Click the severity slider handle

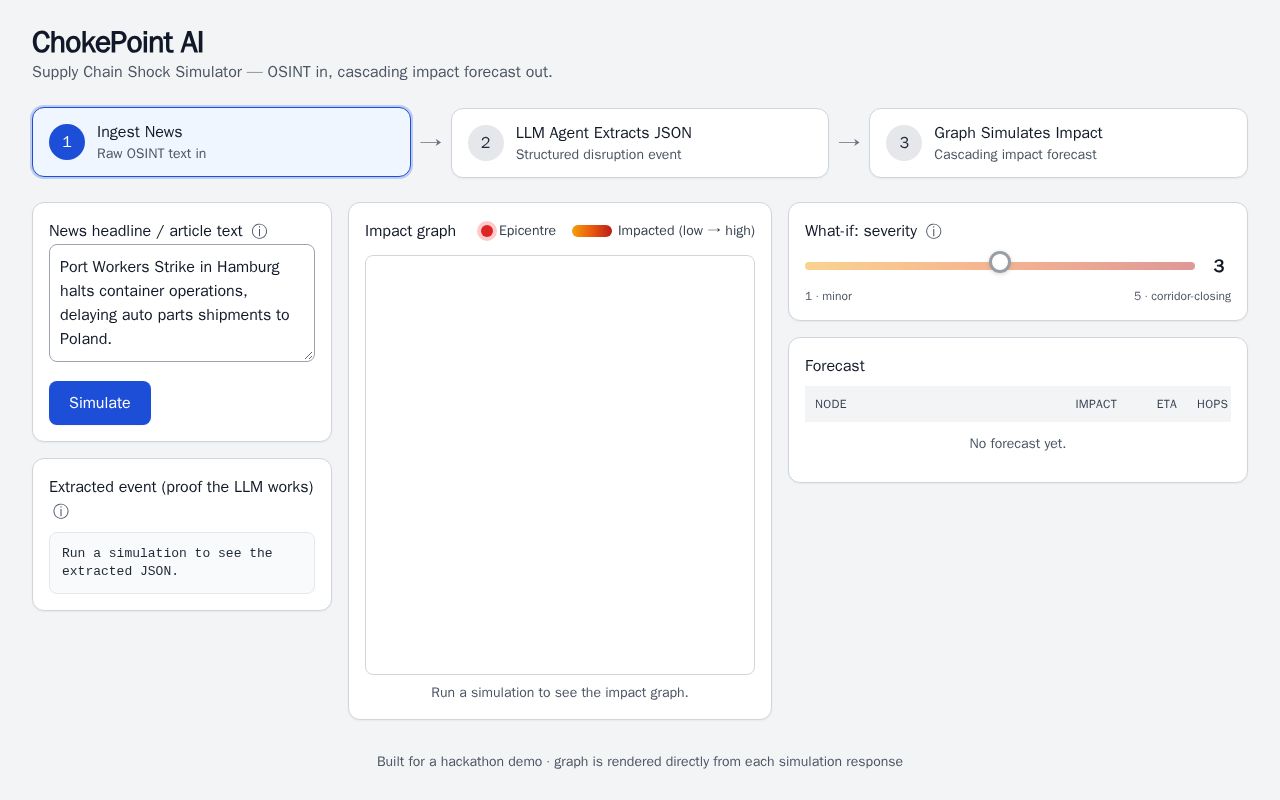1000,262
